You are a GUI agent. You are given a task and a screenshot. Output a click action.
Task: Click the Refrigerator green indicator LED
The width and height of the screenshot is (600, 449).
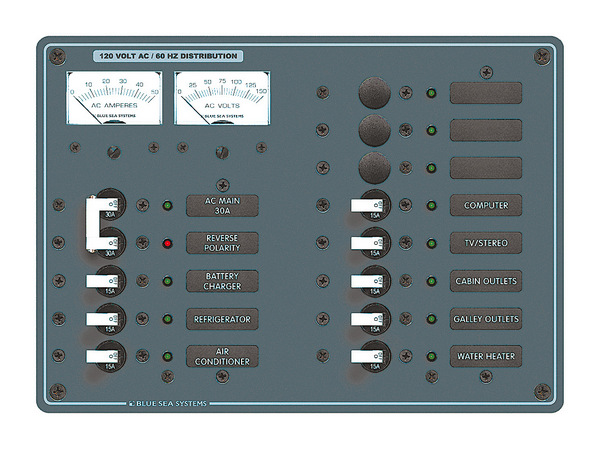[x=167, y=319]
